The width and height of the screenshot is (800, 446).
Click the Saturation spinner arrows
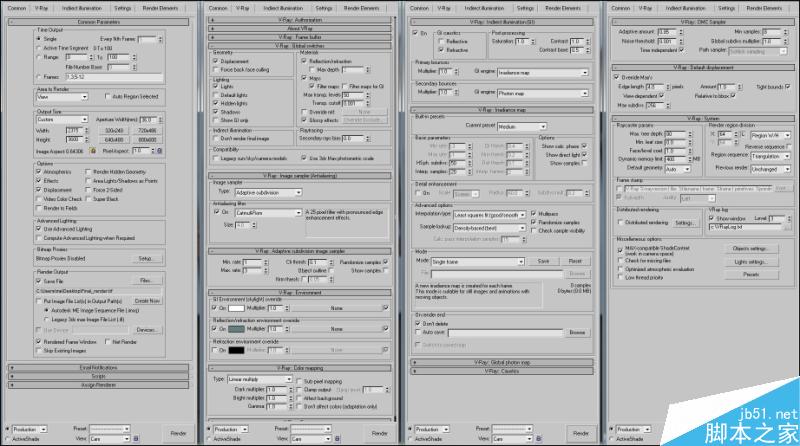[533, 41]
